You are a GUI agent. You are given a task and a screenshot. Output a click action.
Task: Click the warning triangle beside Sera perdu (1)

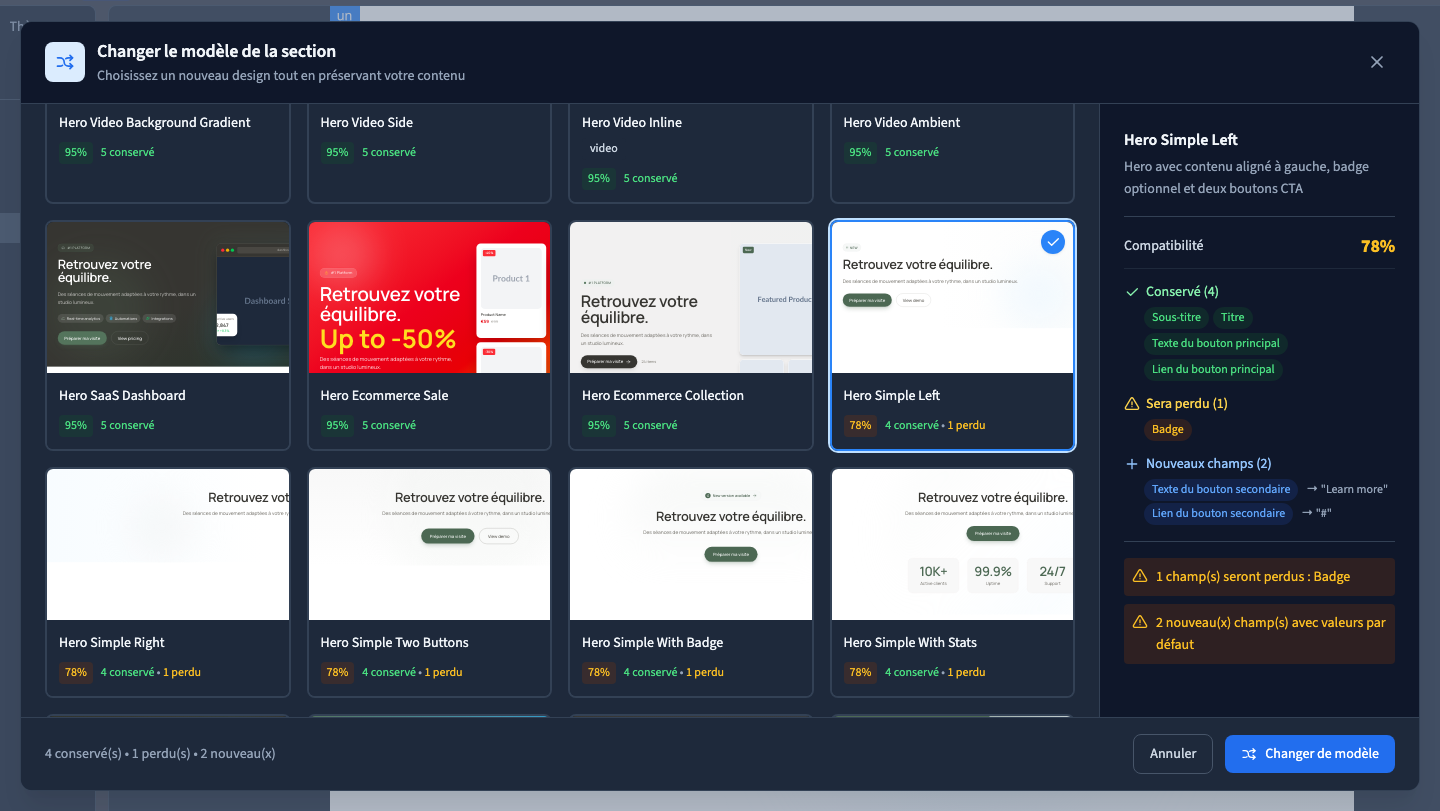tap(1132, 404)
